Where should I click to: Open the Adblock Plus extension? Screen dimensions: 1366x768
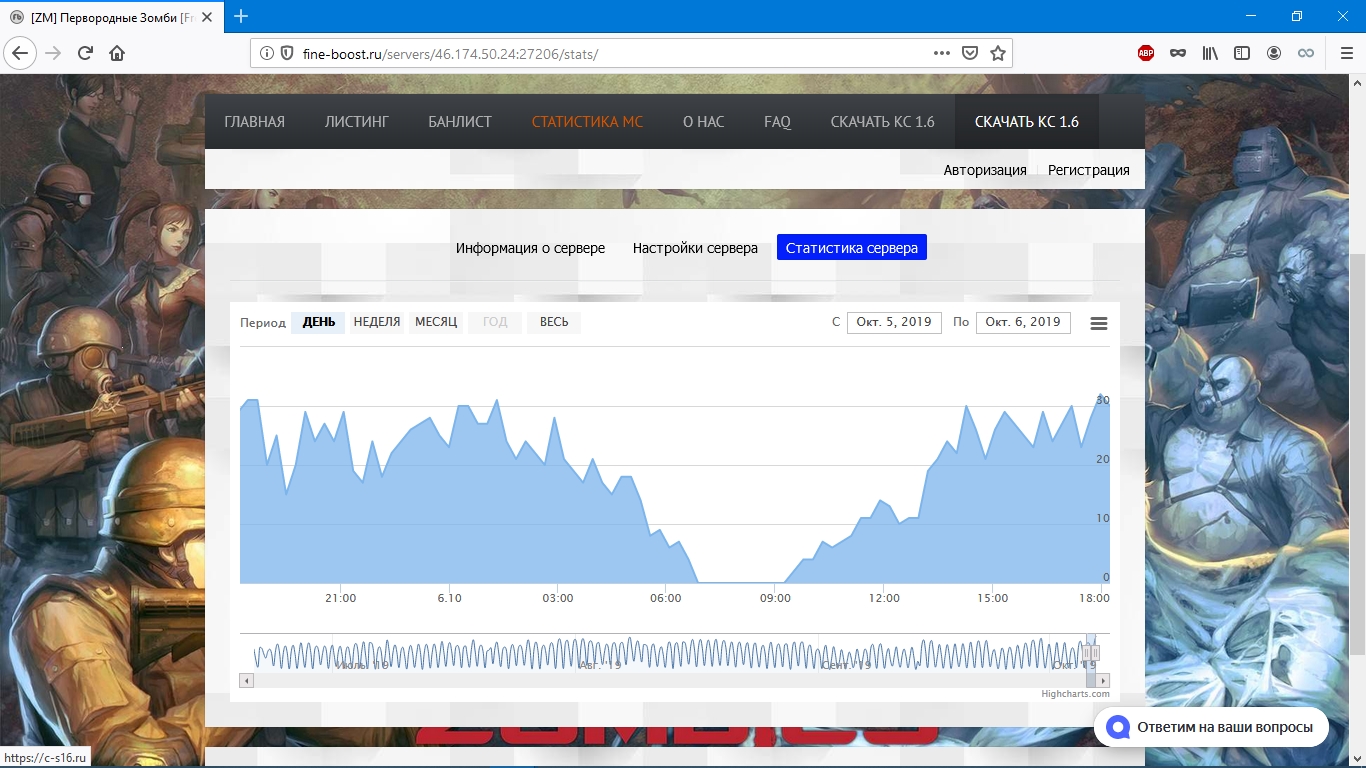click(x=1146, y=53)
